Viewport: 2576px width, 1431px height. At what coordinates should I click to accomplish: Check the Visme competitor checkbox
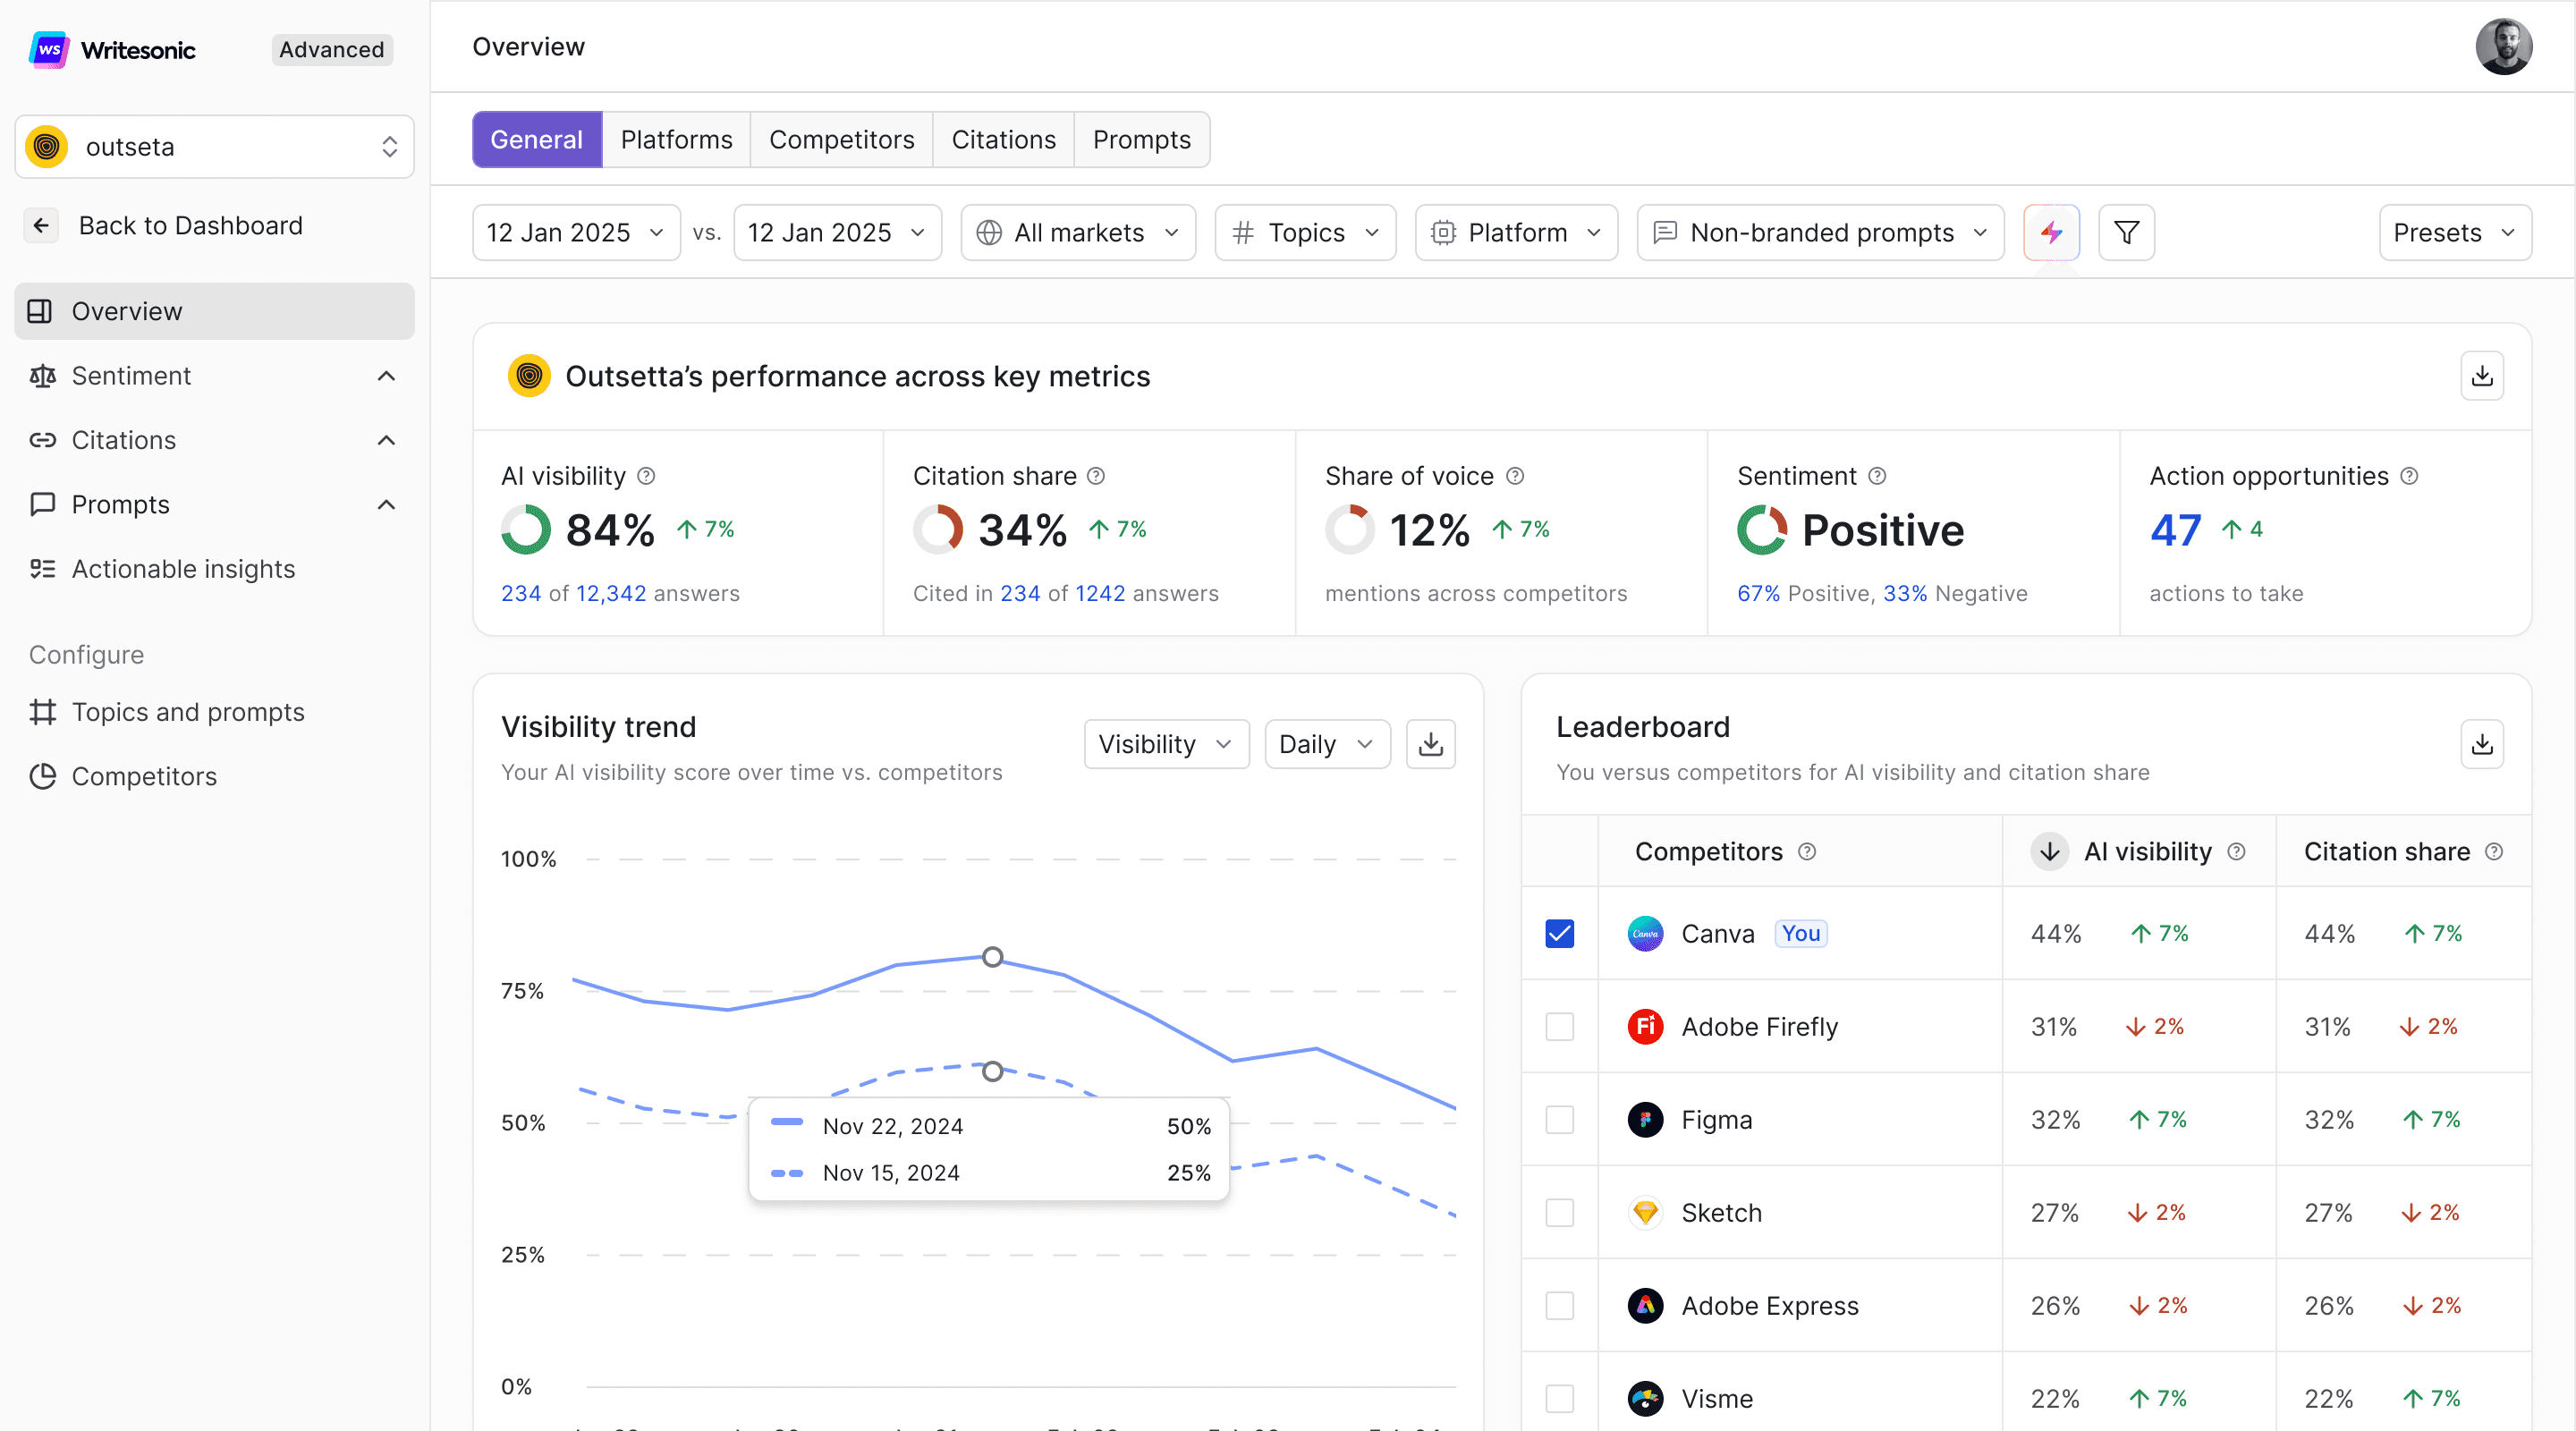tap(1559, 1399)
